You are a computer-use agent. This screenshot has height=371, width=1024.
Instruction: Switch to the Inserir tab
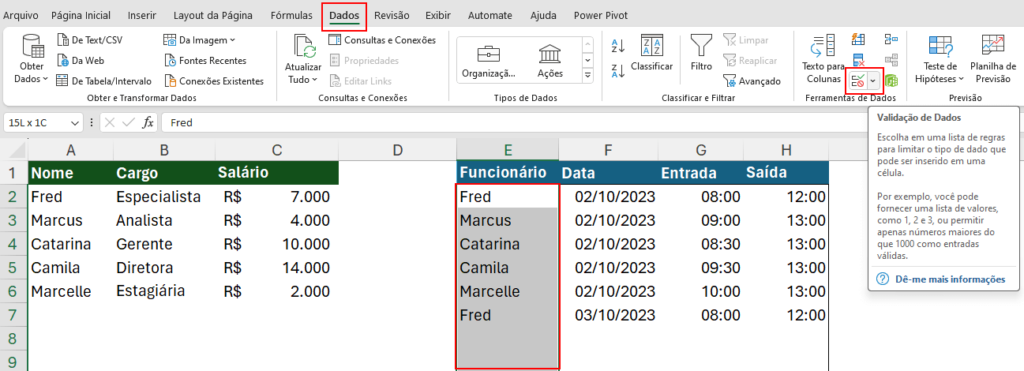(x=142, y=16)
